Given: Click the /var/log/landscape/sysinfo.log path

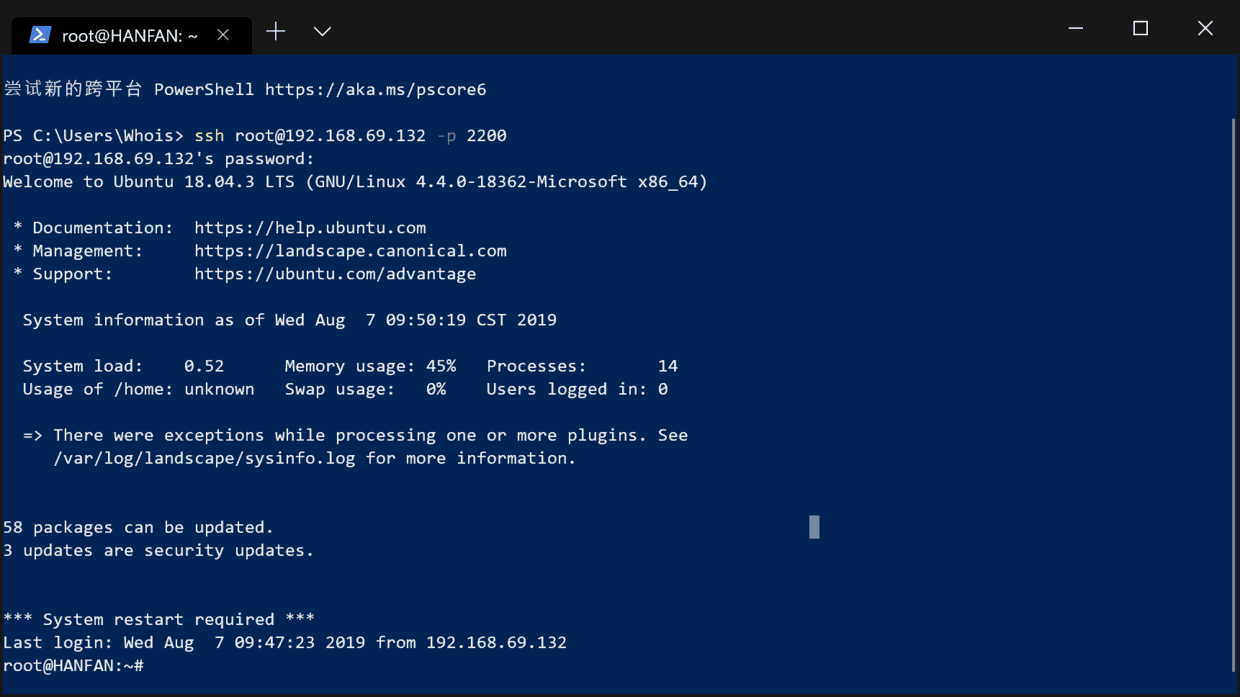Looking at the screenshot, I should click(205, 459).
